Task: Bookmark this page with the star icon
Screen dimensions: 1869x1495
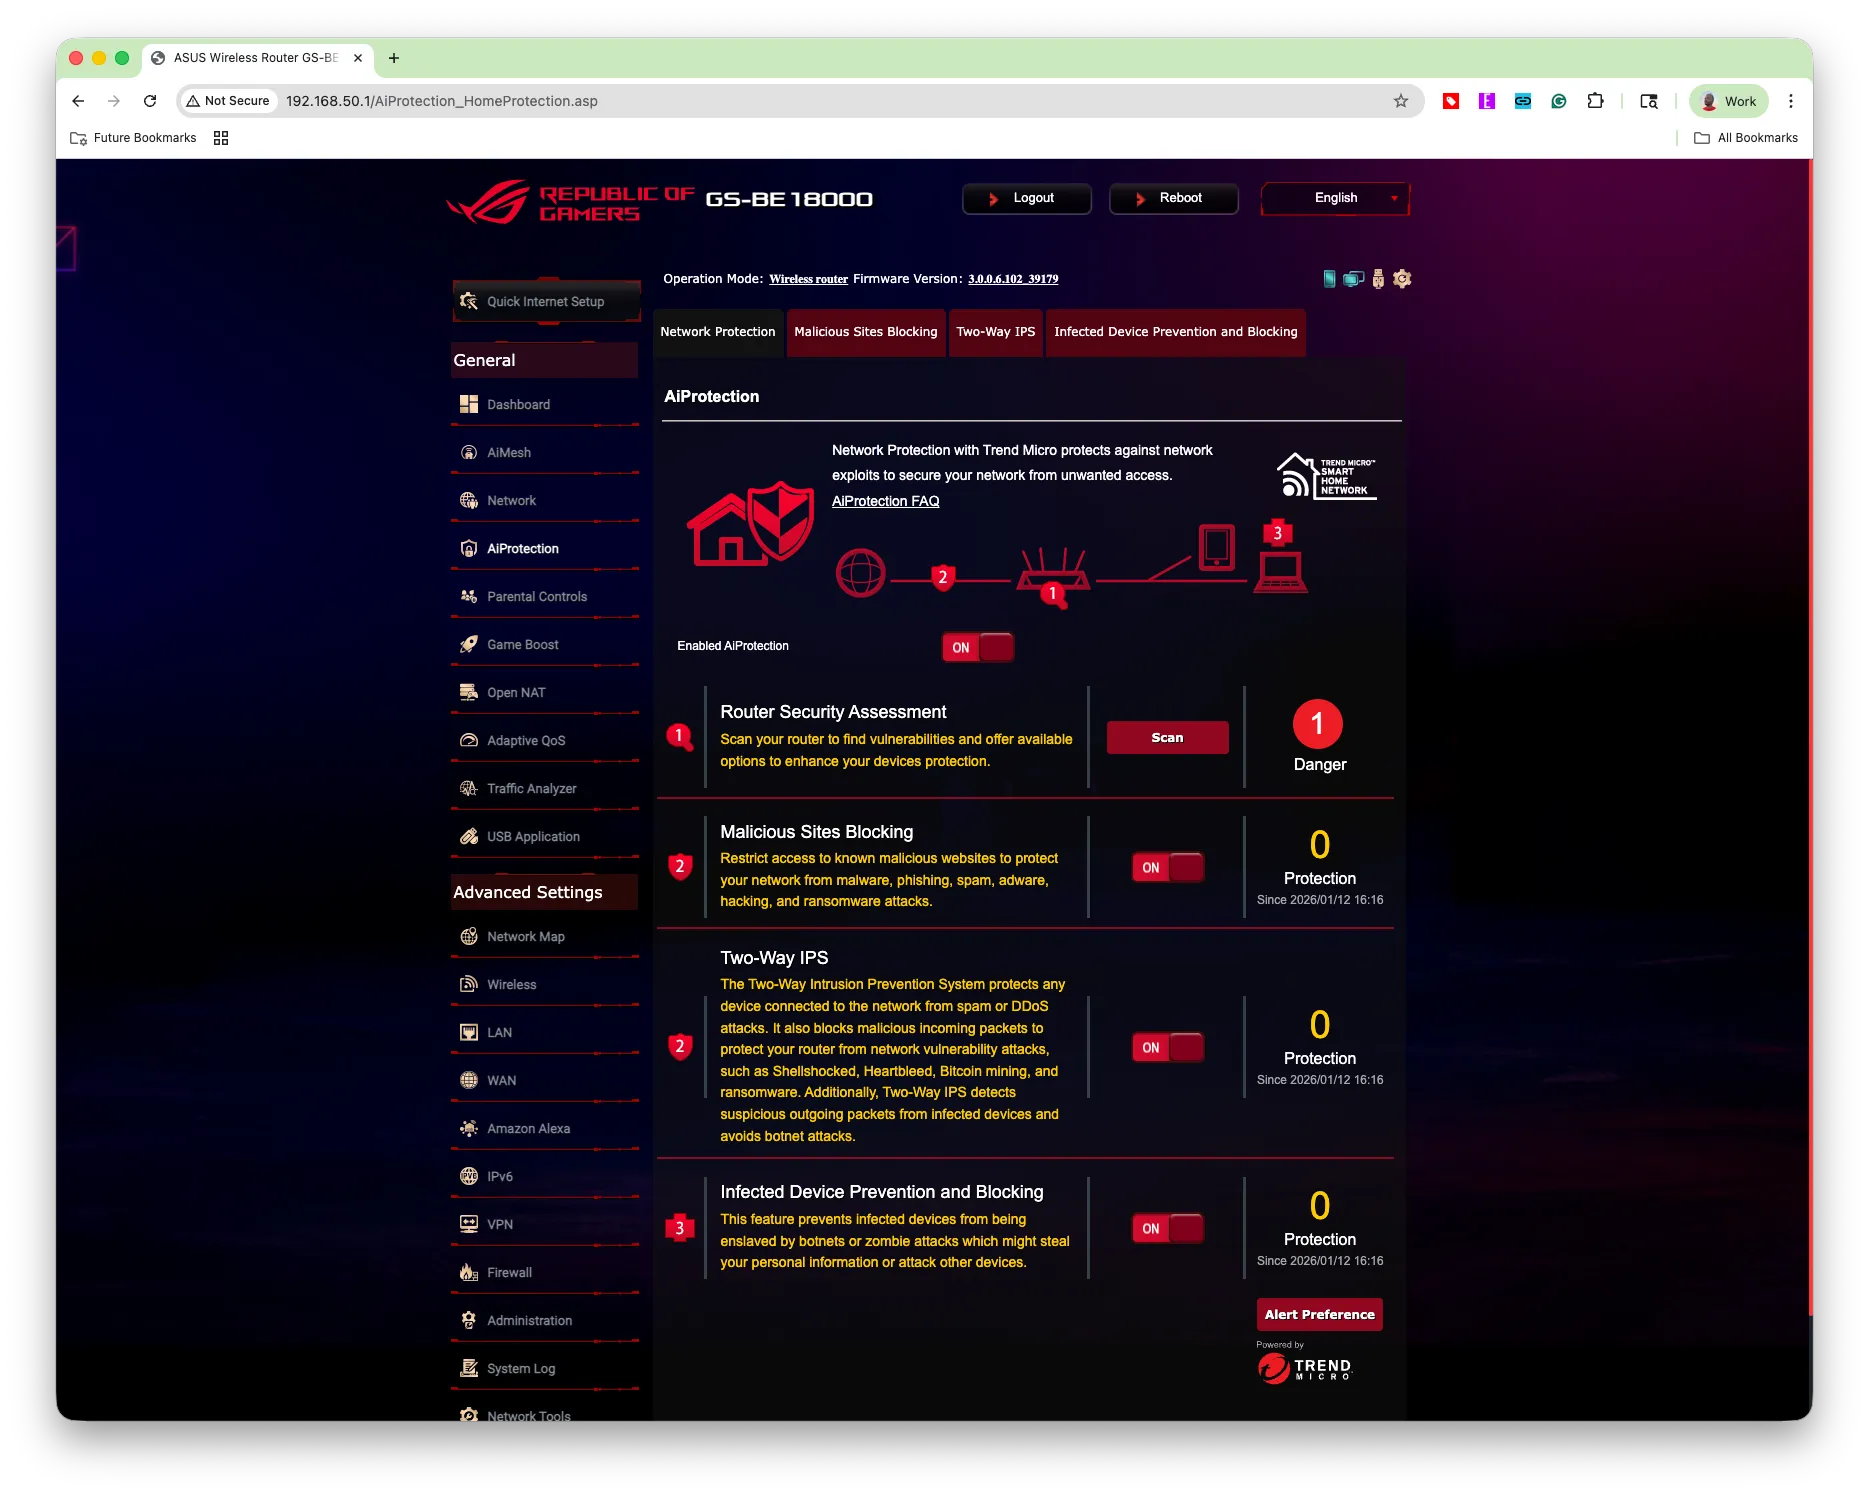Action: point(1401,101)
